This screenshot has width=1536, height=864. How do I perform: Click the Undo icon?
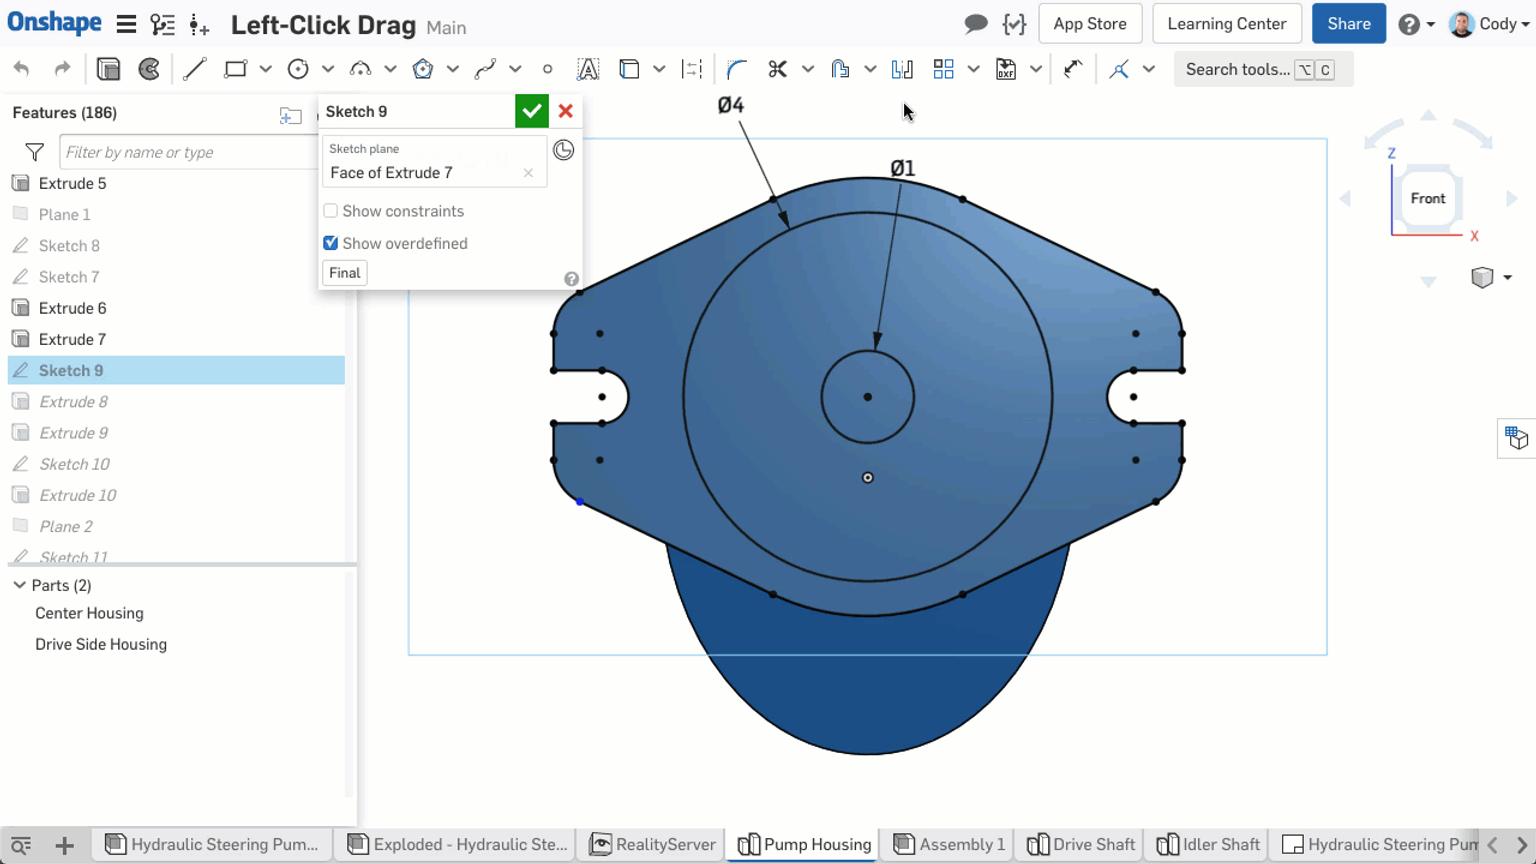click(21, 68)
